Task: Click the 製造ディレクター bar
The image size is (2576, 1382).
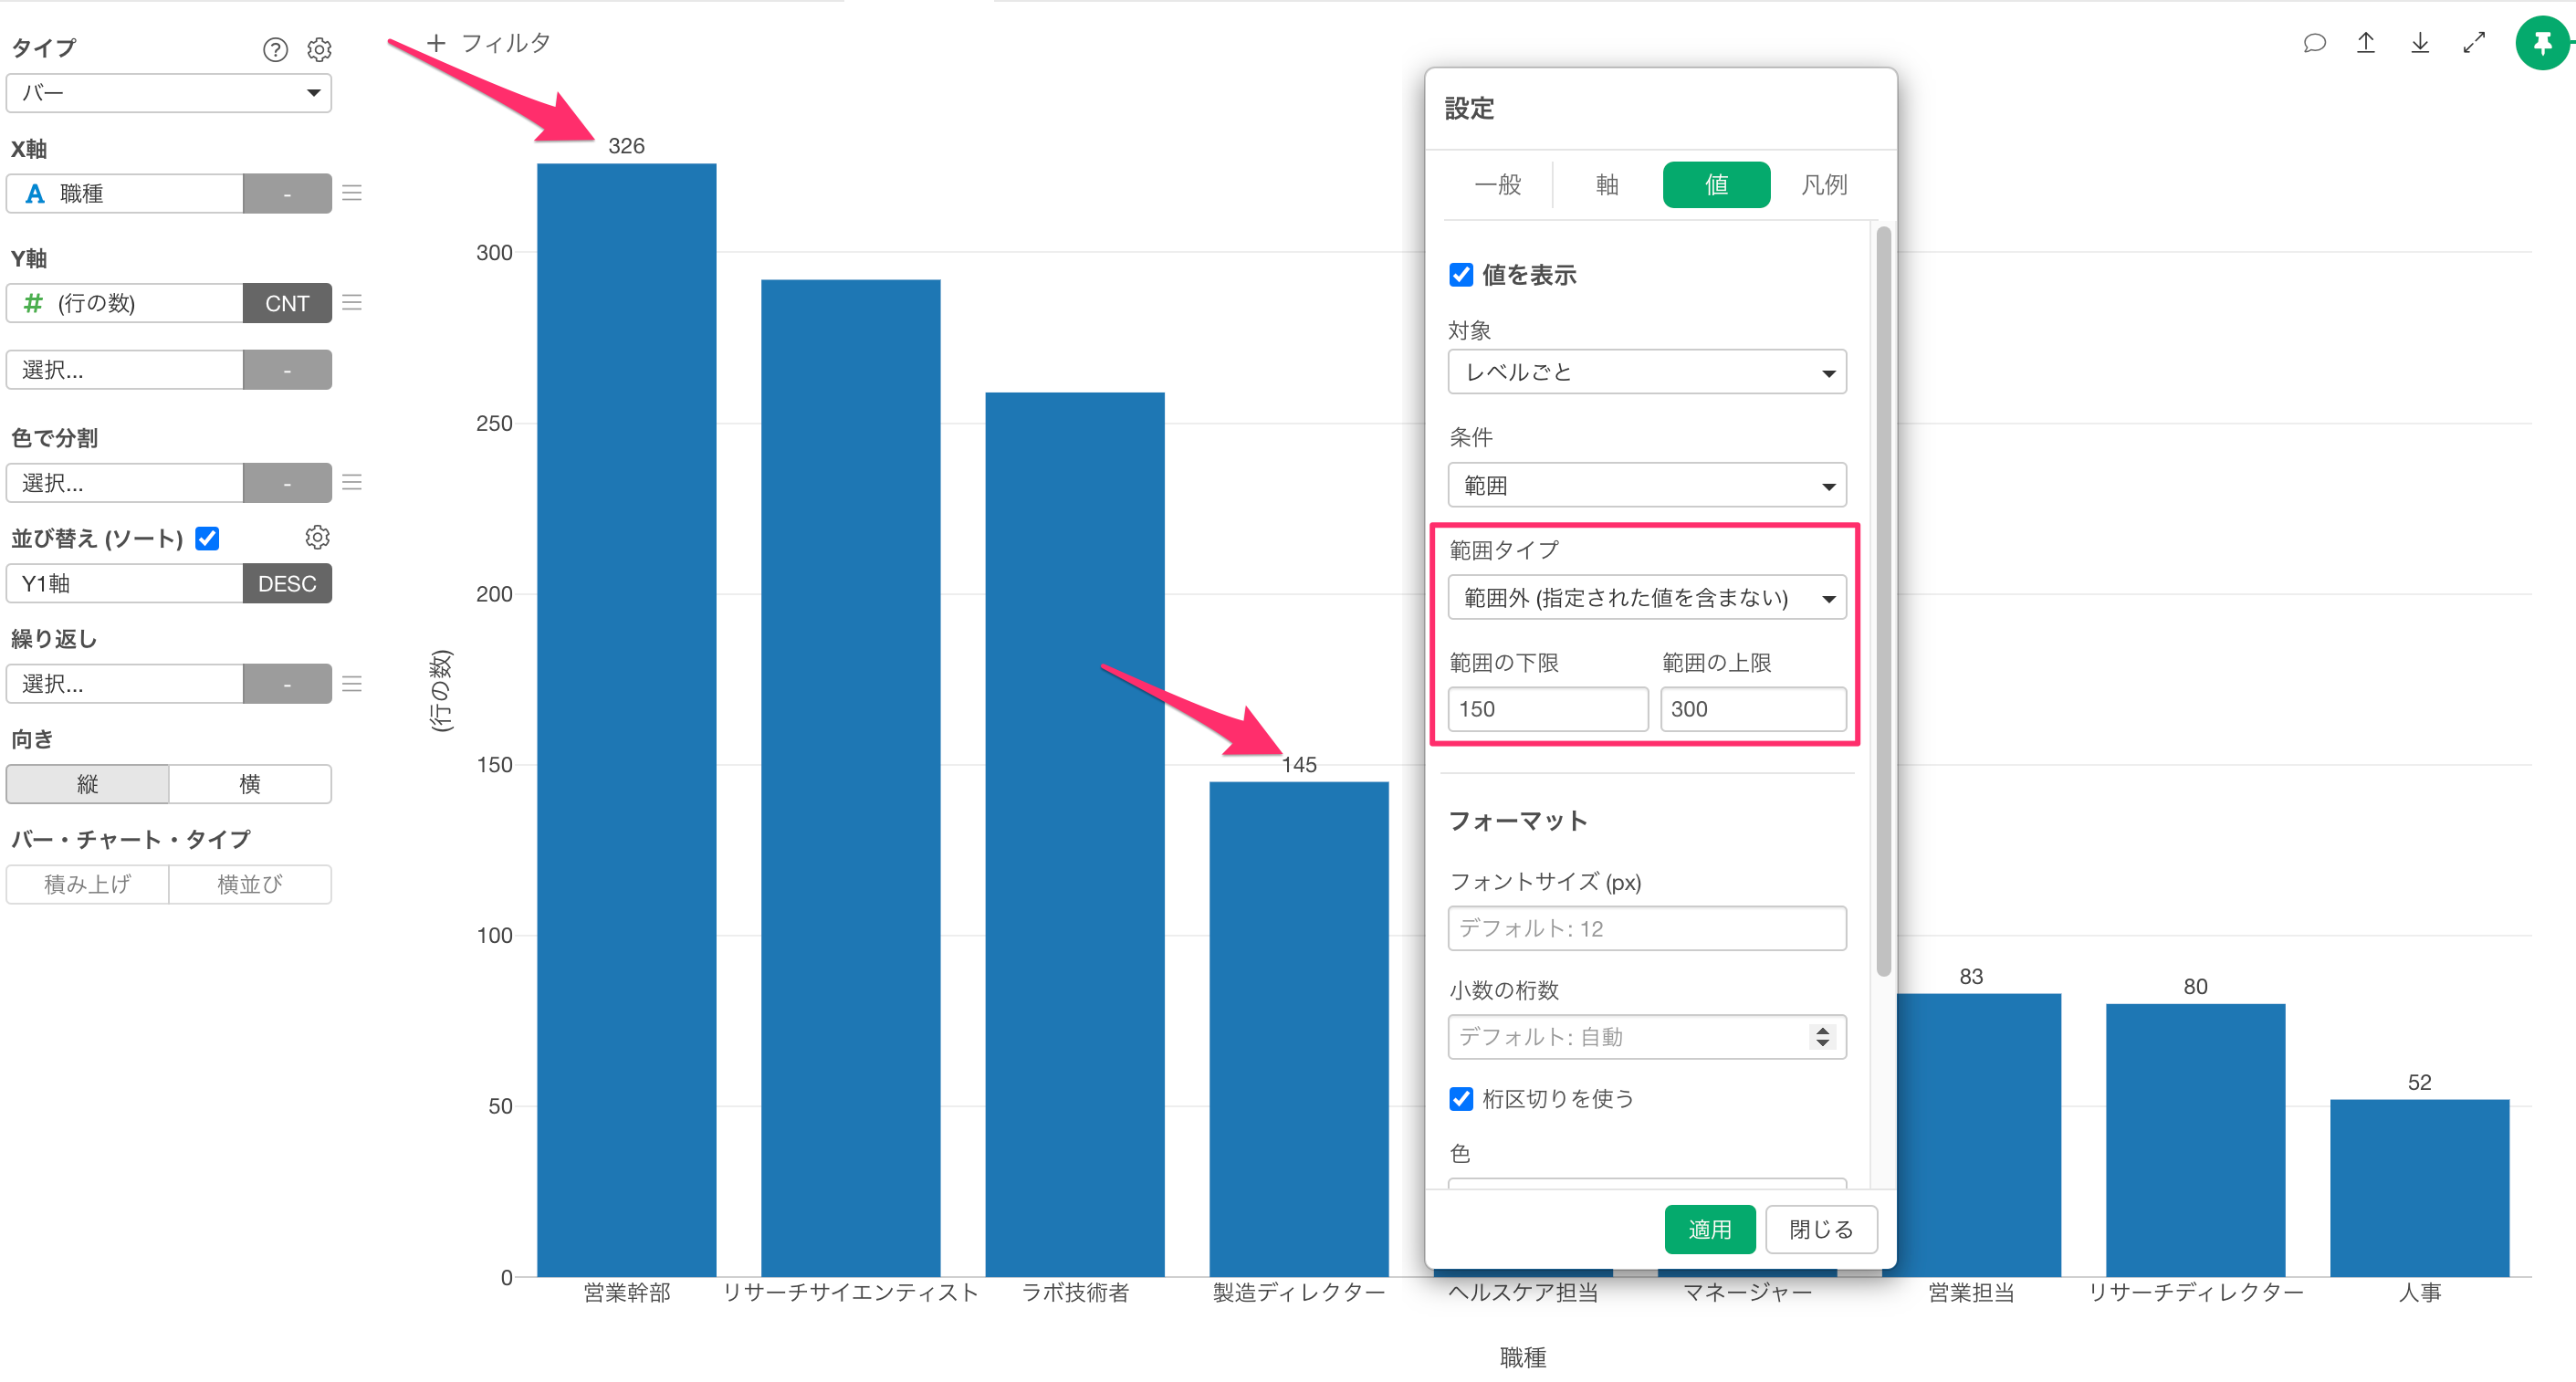Action: click(x=1298, y=1029)
